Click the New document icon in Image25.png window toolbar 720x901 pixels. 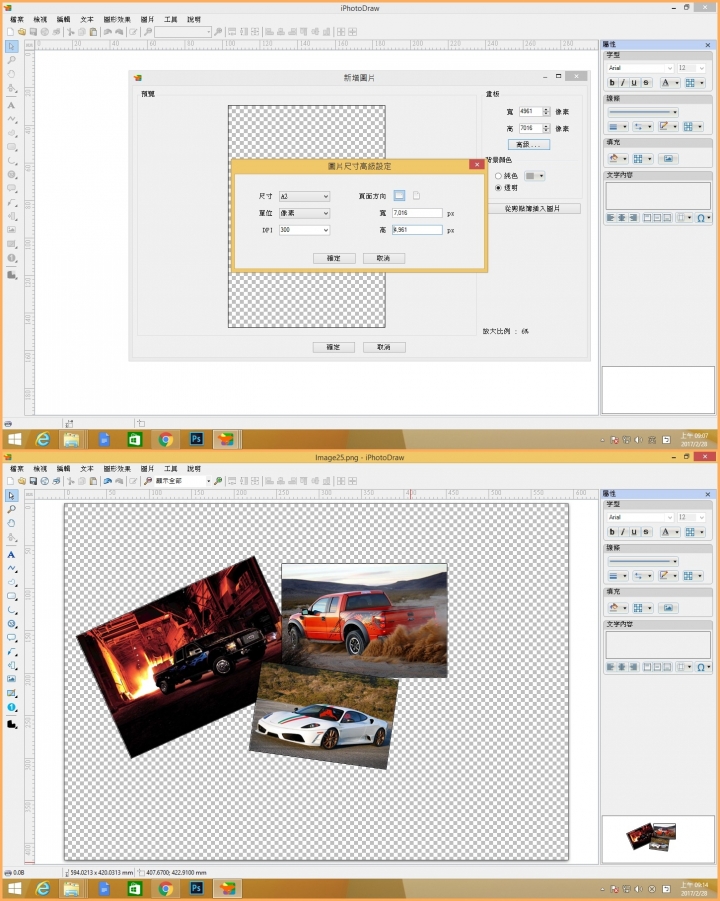(10, 481)
